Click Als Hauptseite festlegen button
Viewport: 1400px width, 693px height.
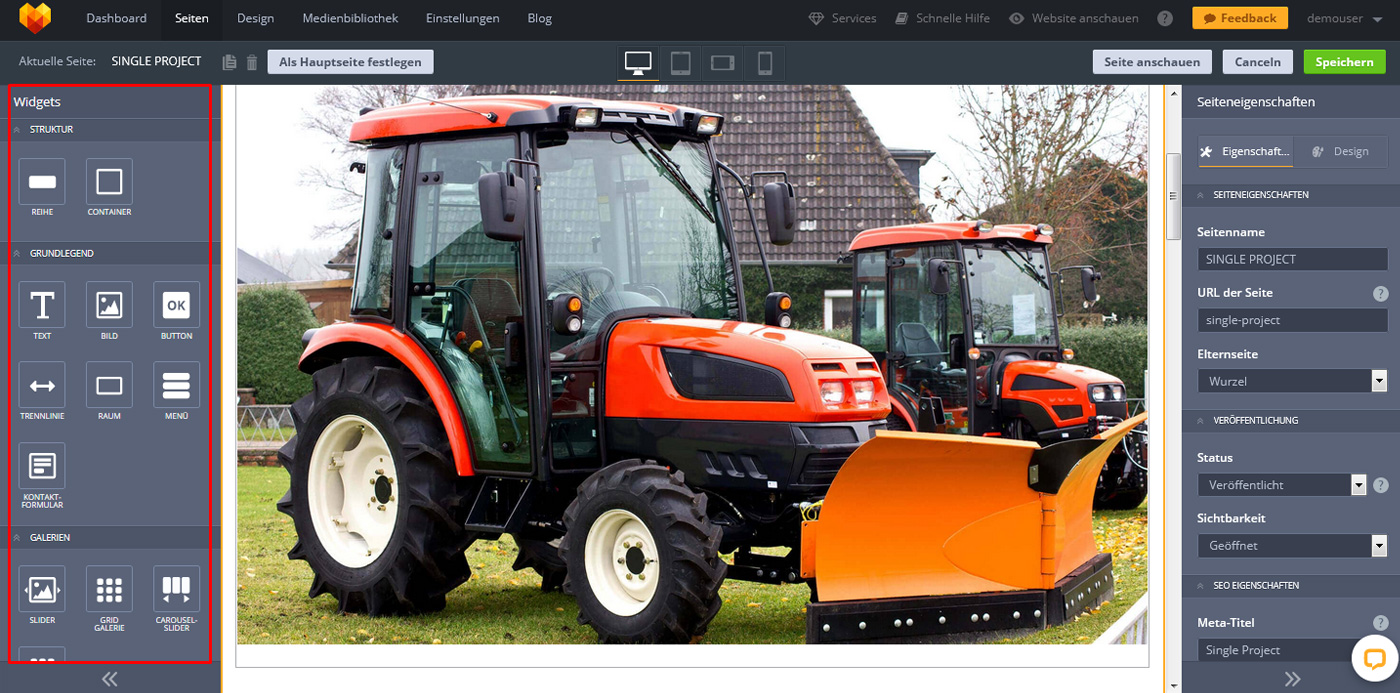pyautogui.click(x=350, y=62)
